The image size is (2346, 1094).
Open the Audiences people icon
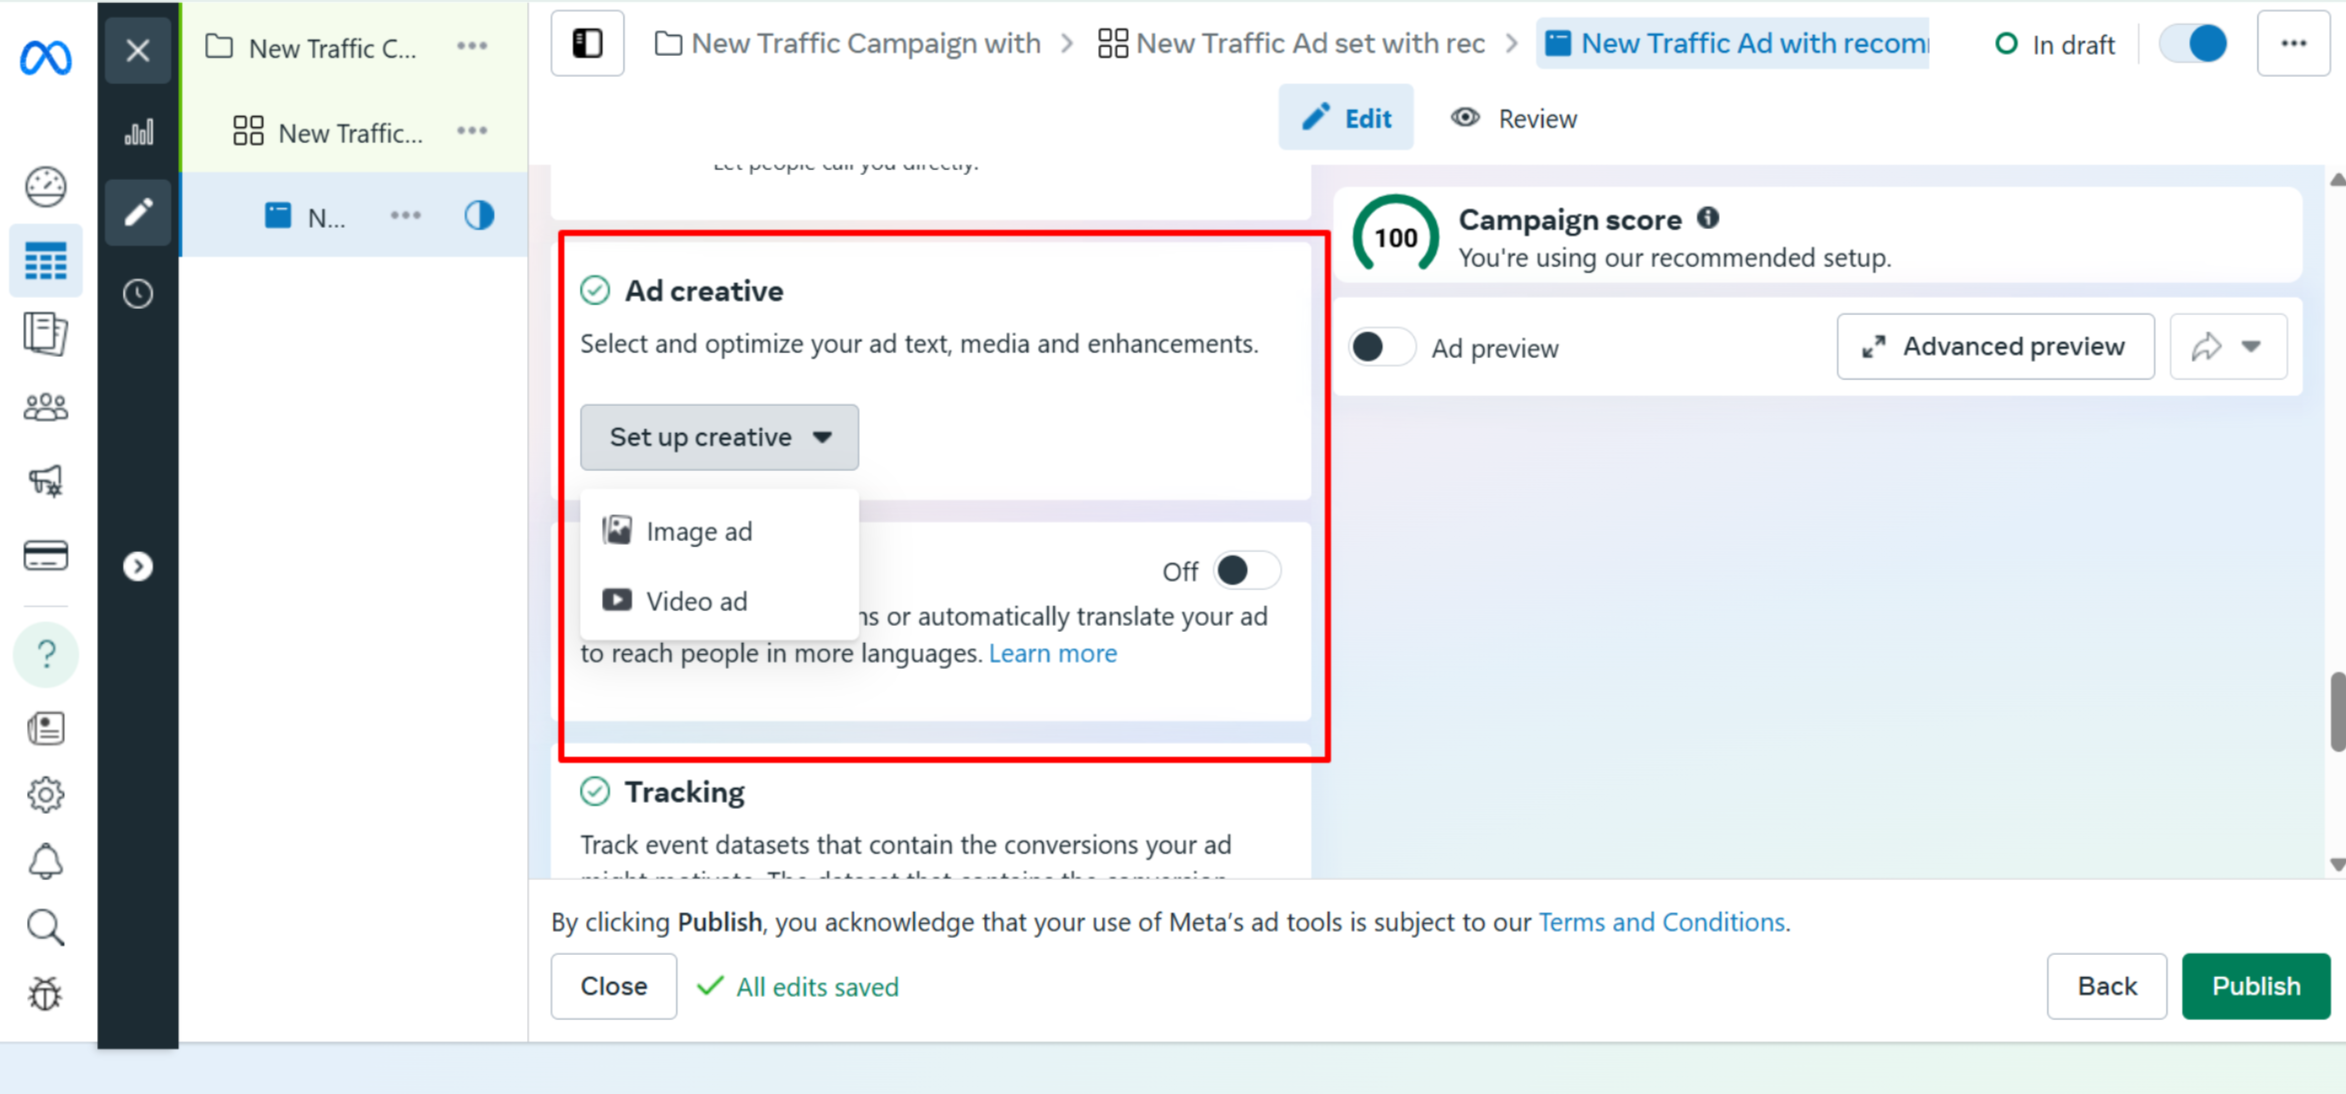point(46,407)
